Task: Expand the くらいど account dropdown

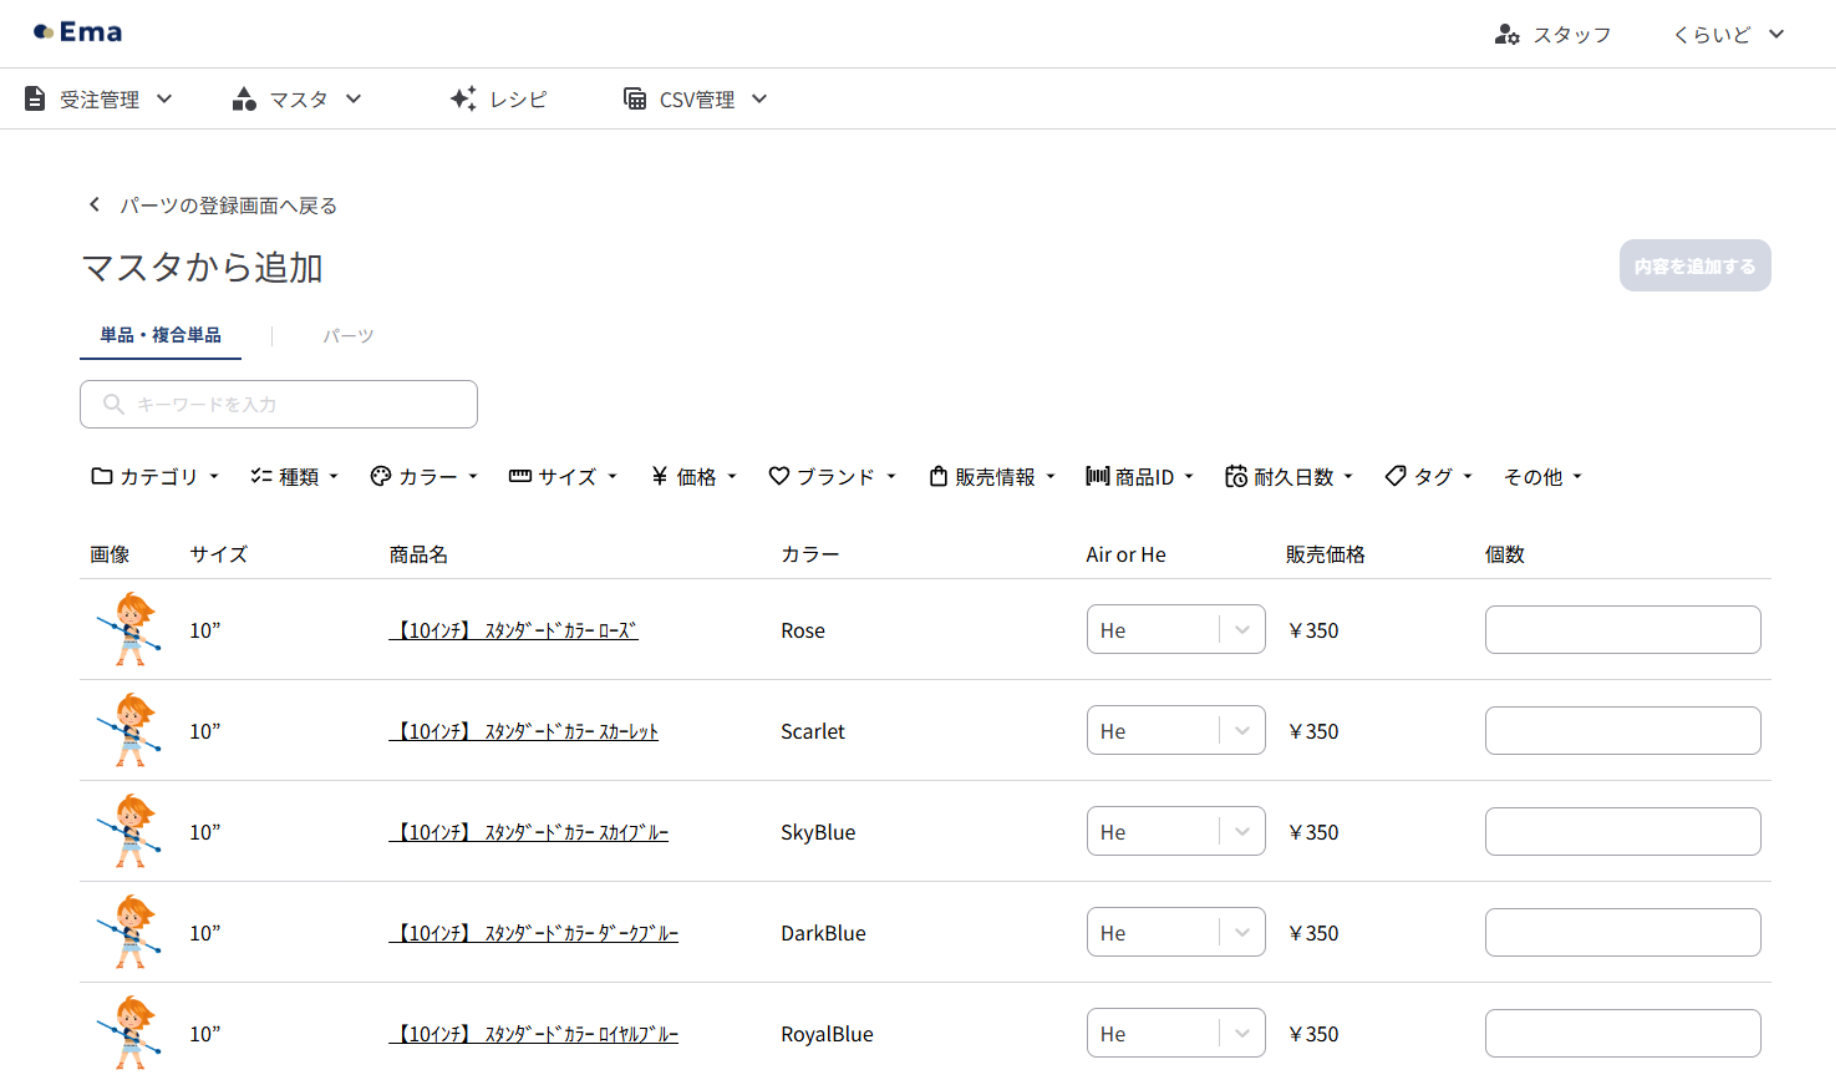Action: coord(1728,35)
